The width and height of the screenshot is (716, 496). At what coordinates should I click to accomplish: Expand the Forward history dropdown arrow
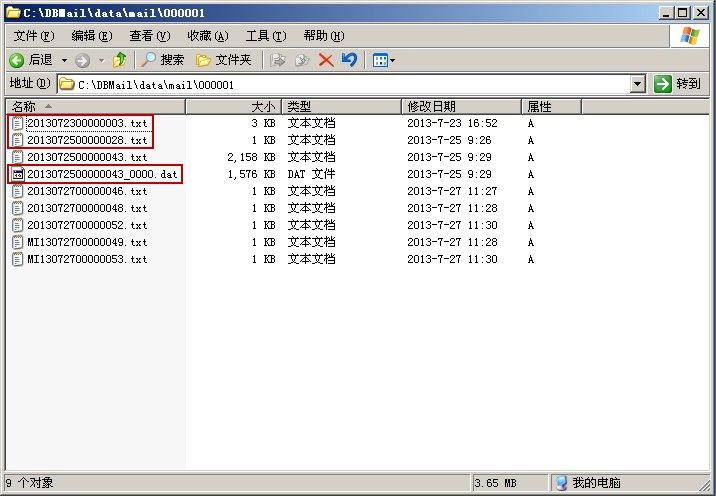tap(101, 60)
